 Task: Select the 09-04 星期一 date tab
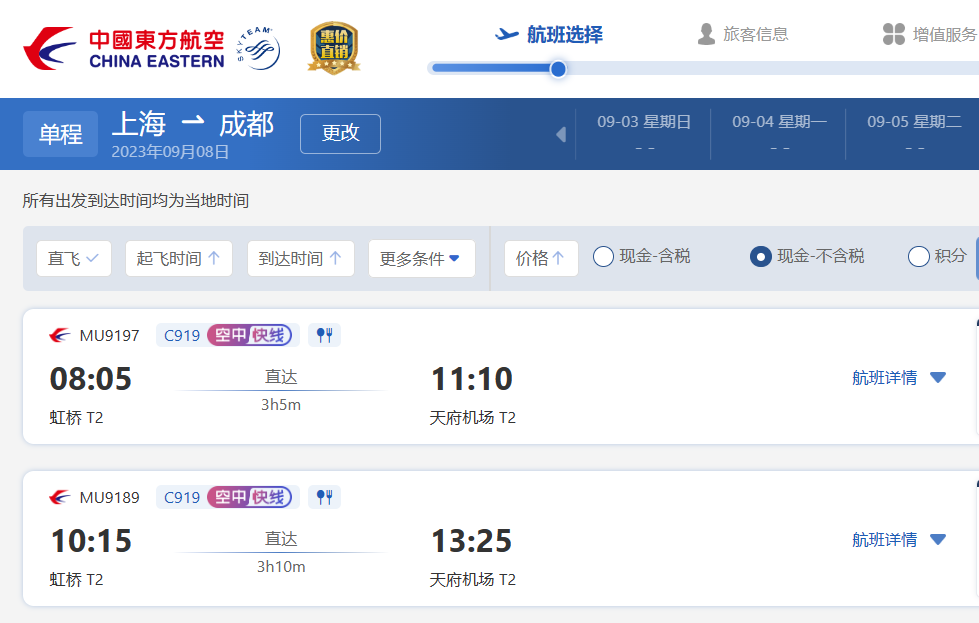tap(779, 134)
